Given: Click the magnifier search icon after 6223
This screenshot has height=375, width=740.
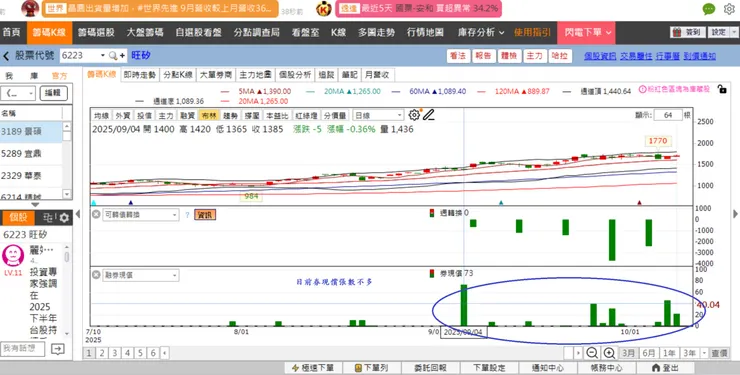Looking at the screenshot, I should tap(113, 56).
